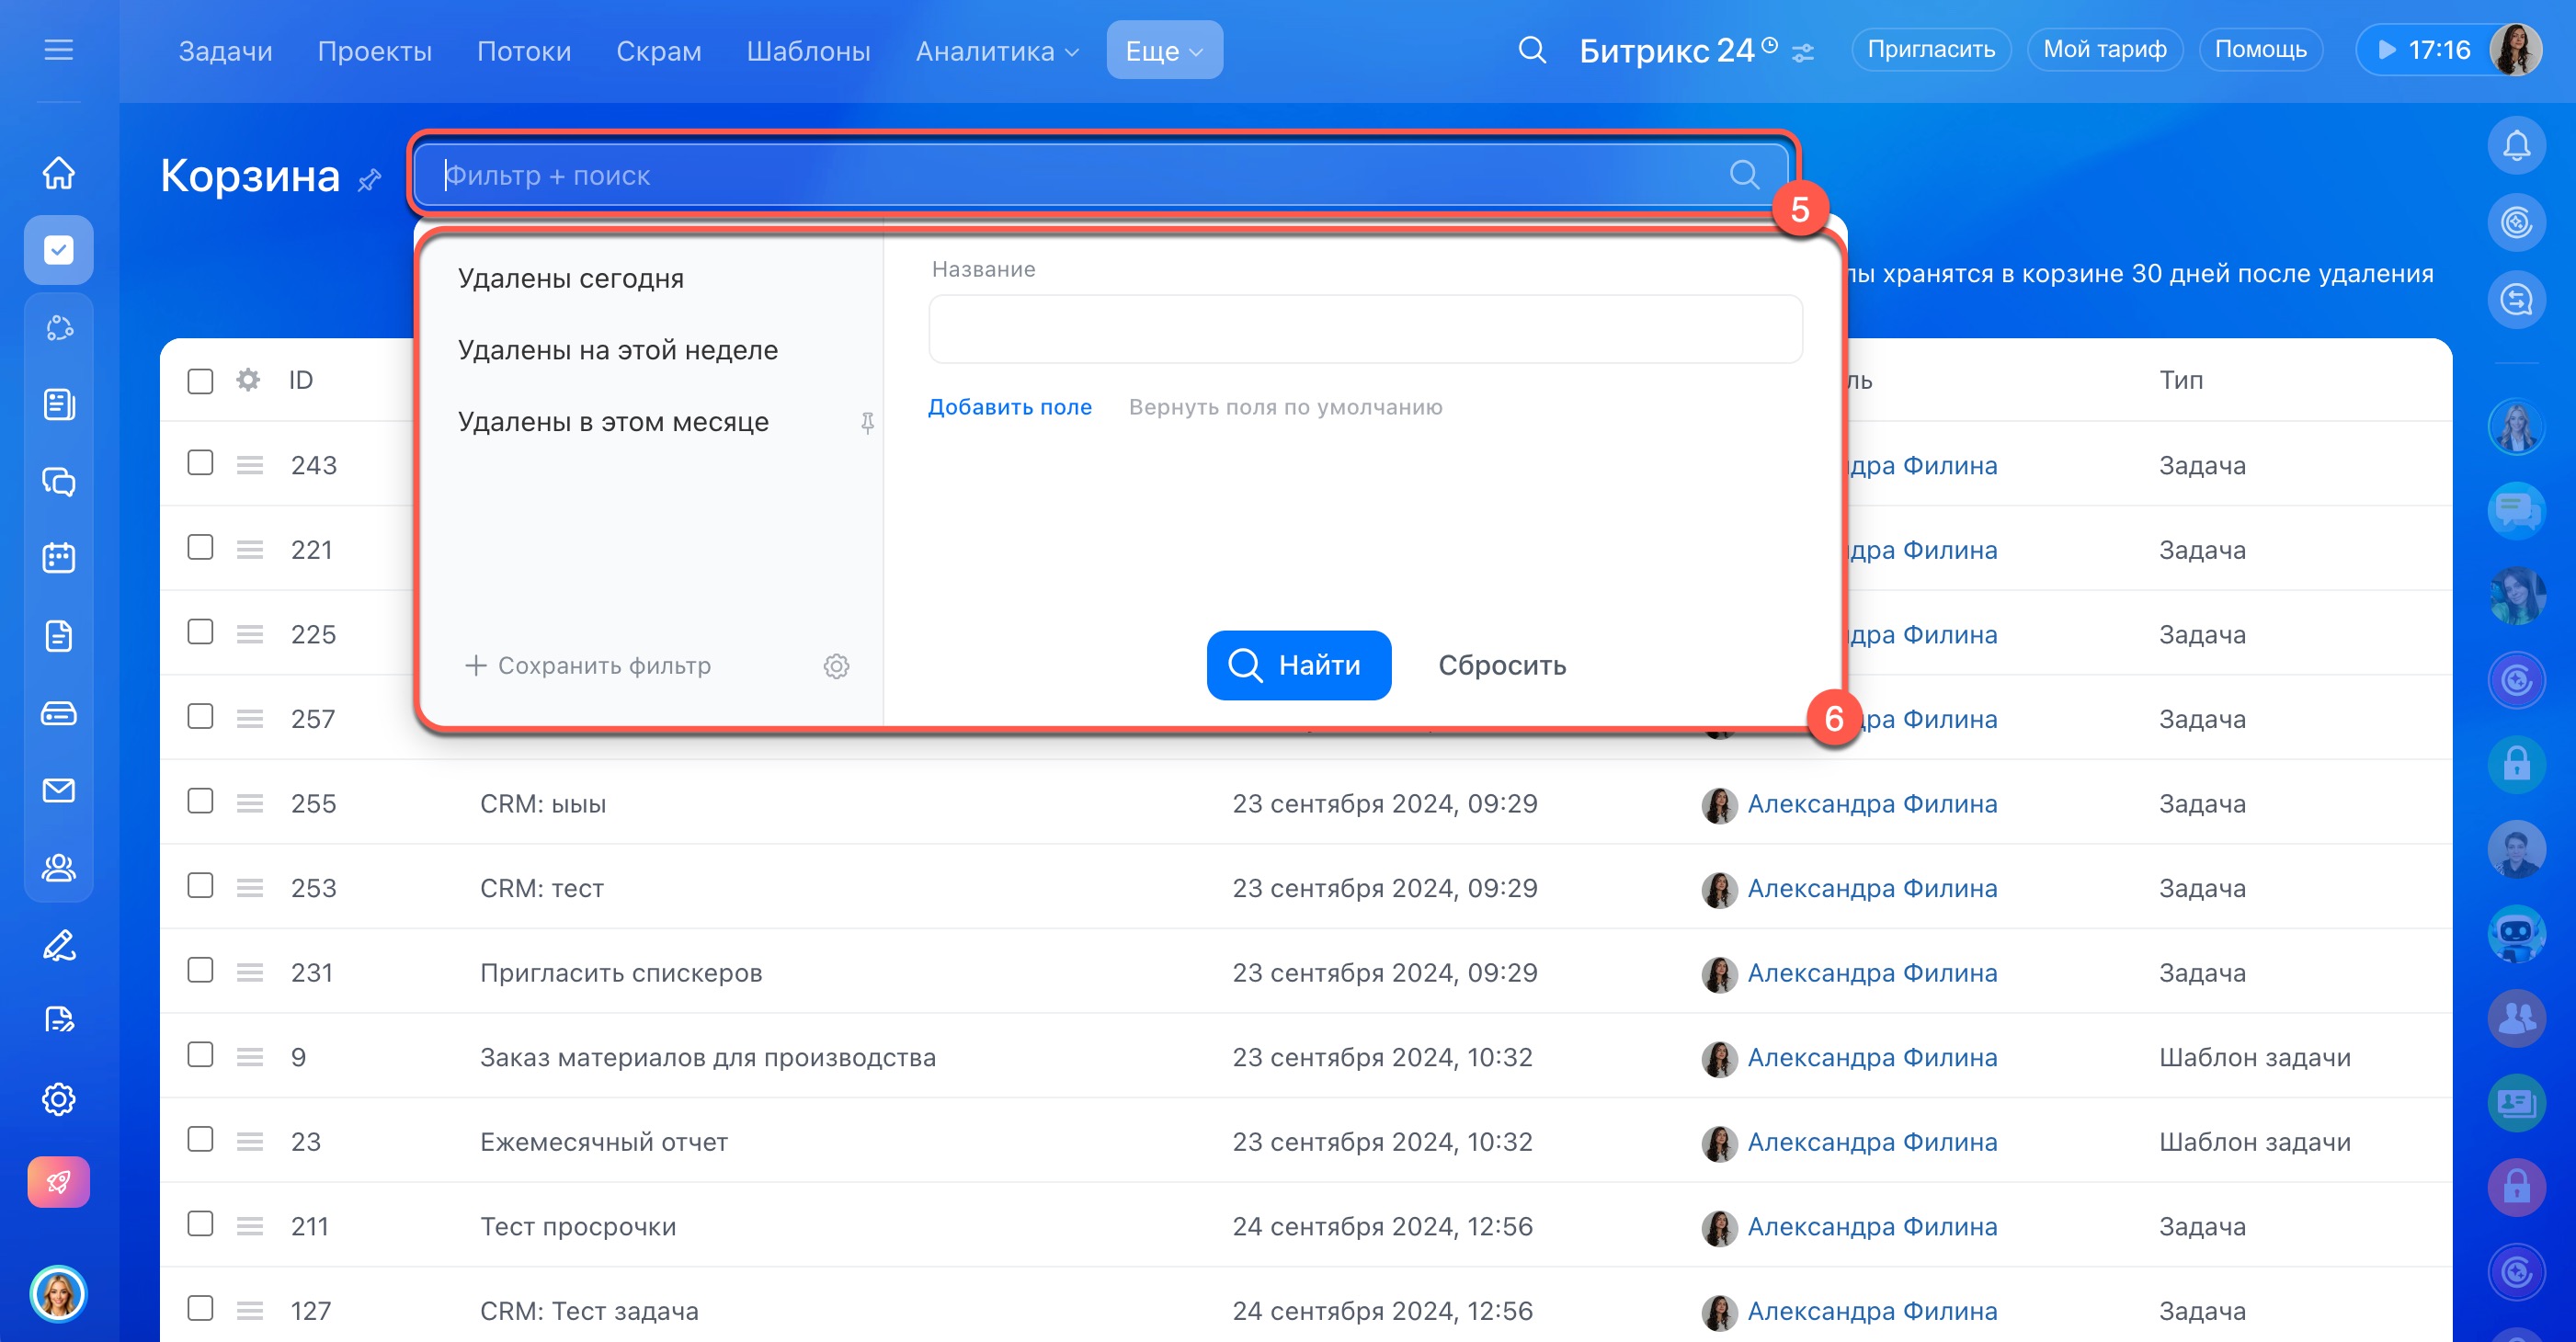The width and height of the screenshot is (2576, 1342).
Task: Pin the 'Удалены в этом месяце' filter
Action: point(867,423)
